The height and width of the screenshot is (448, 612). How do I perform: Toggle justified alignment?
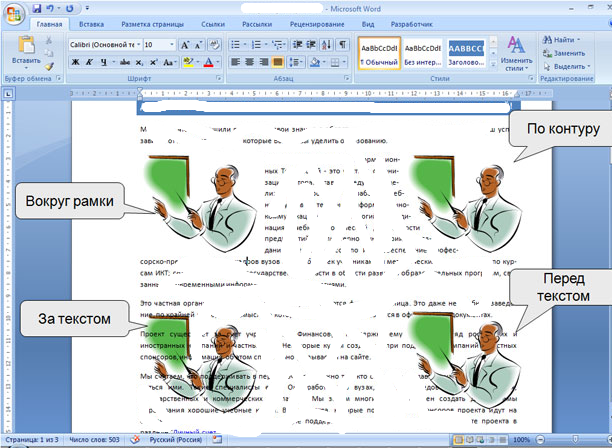pos(278,62)
